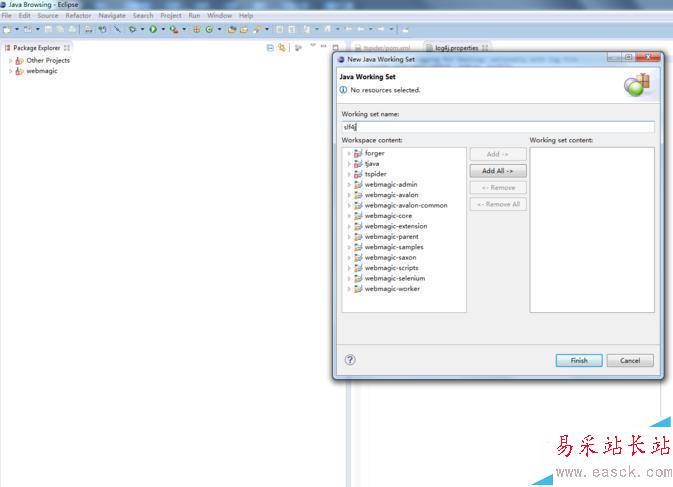Select Other Projects in Package Explorer
Viewport: 673px width, 487px height.
48,60
